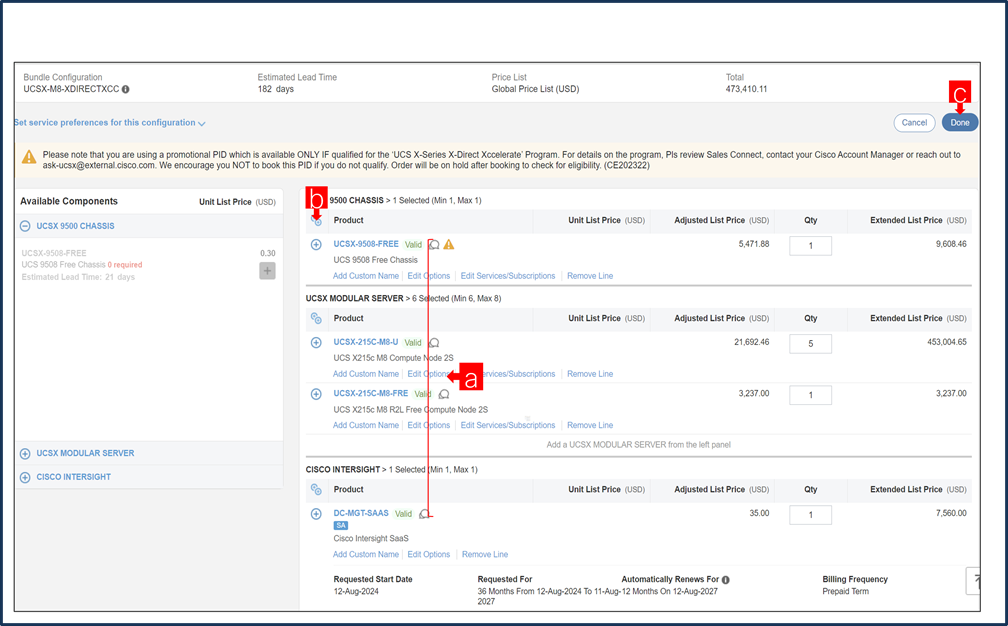Click scroll-to-top button at bottom right
Viewport: 1008px width, 626px height.
click(x=973, y=581)
